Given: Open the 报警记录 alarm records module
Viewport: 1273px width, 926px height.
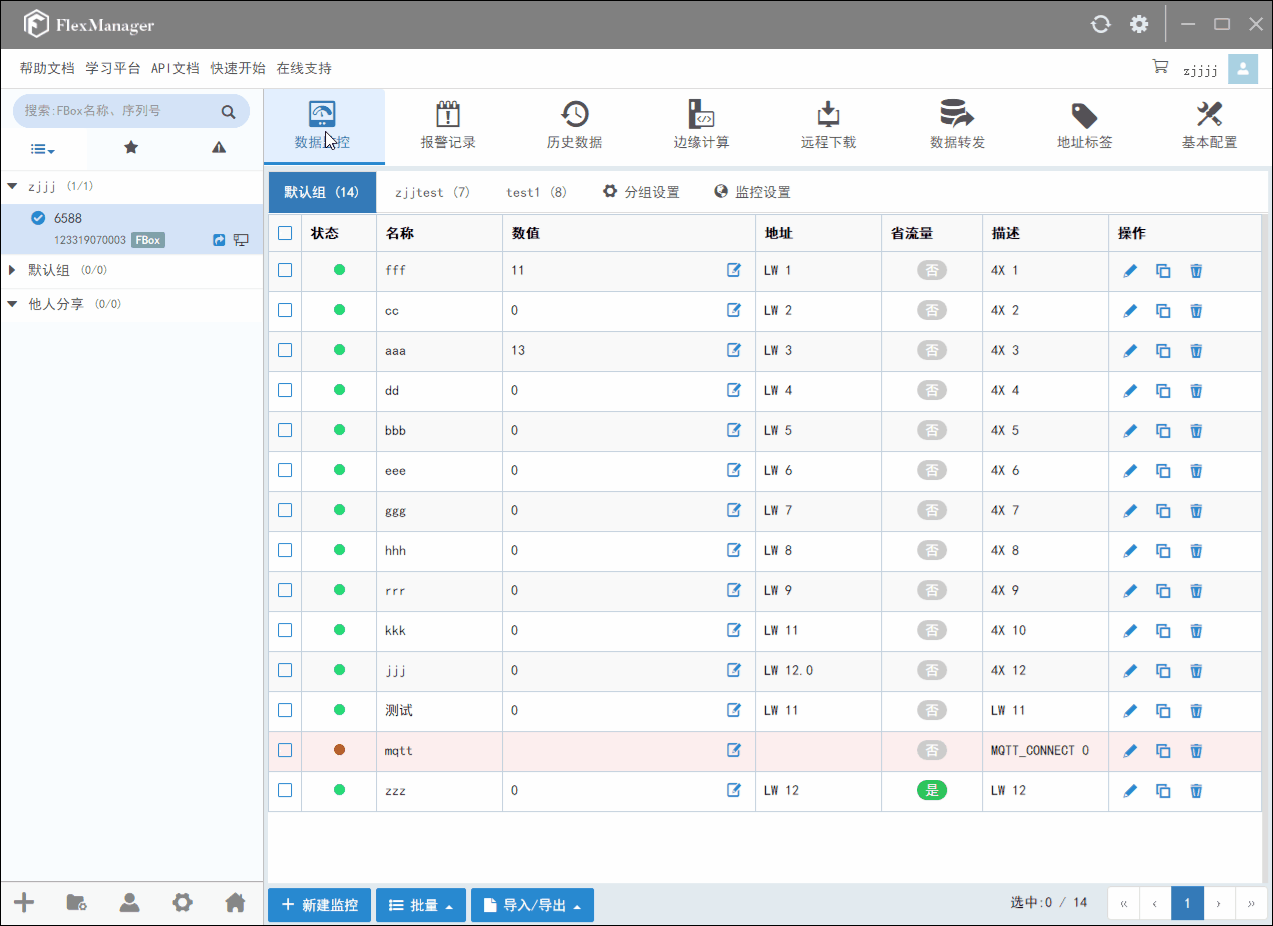Looking at the screenshot, I should pyautogui.click(x=448, y=126).
